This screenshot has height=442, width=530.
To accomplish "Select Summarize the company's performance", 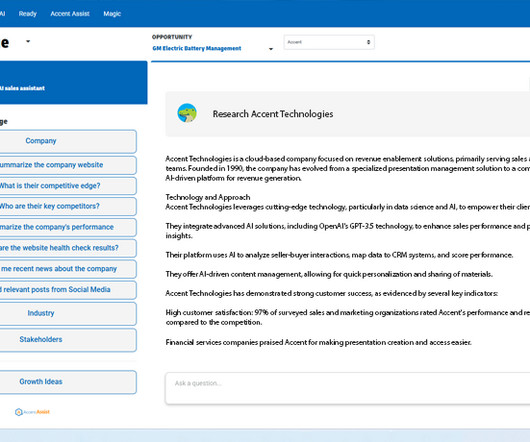I will (x=68, y=227).
